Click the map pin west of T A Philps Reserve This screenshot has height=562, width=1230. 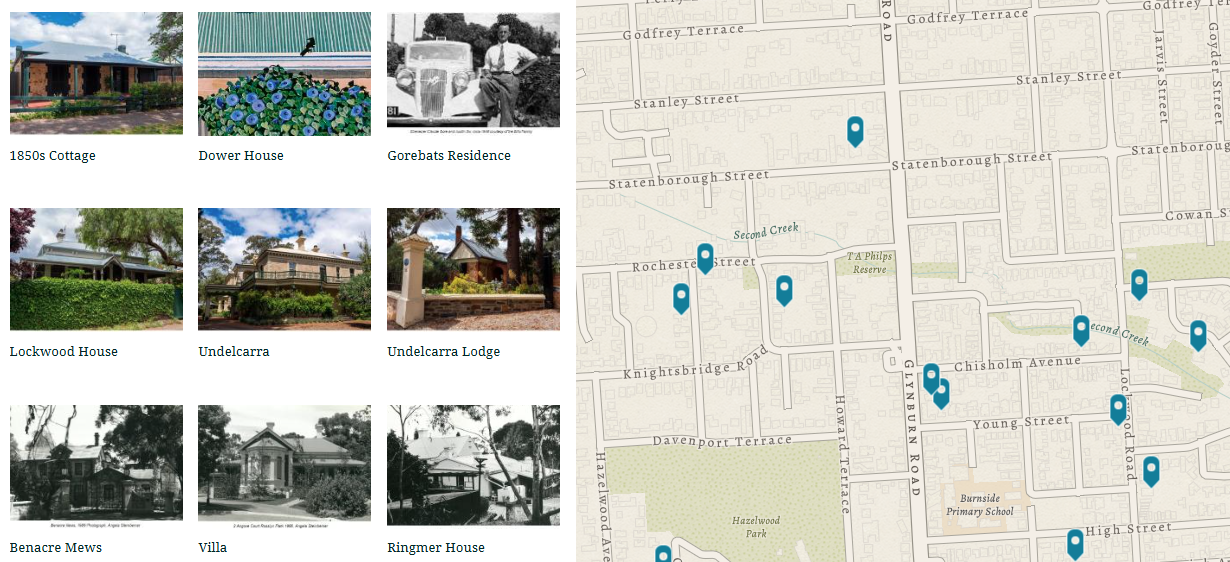click(x=784, y=289)
